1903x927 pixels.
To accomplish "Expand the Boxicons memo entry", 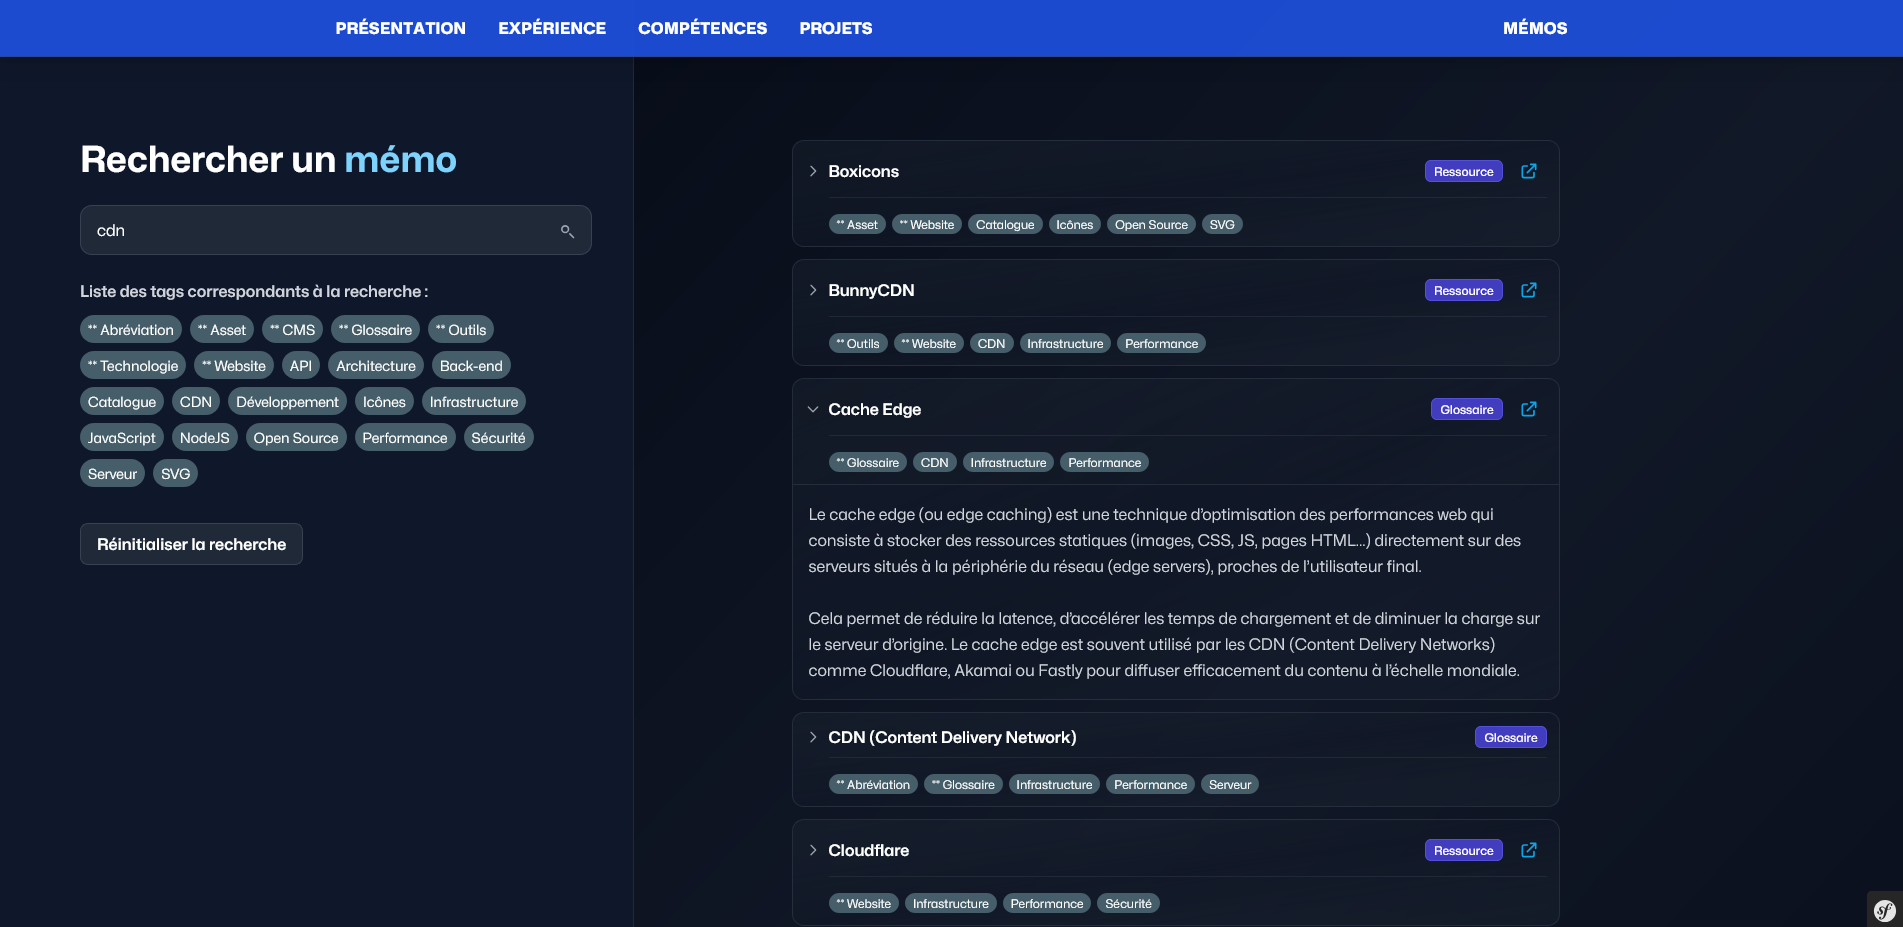I will coord(813,171).
